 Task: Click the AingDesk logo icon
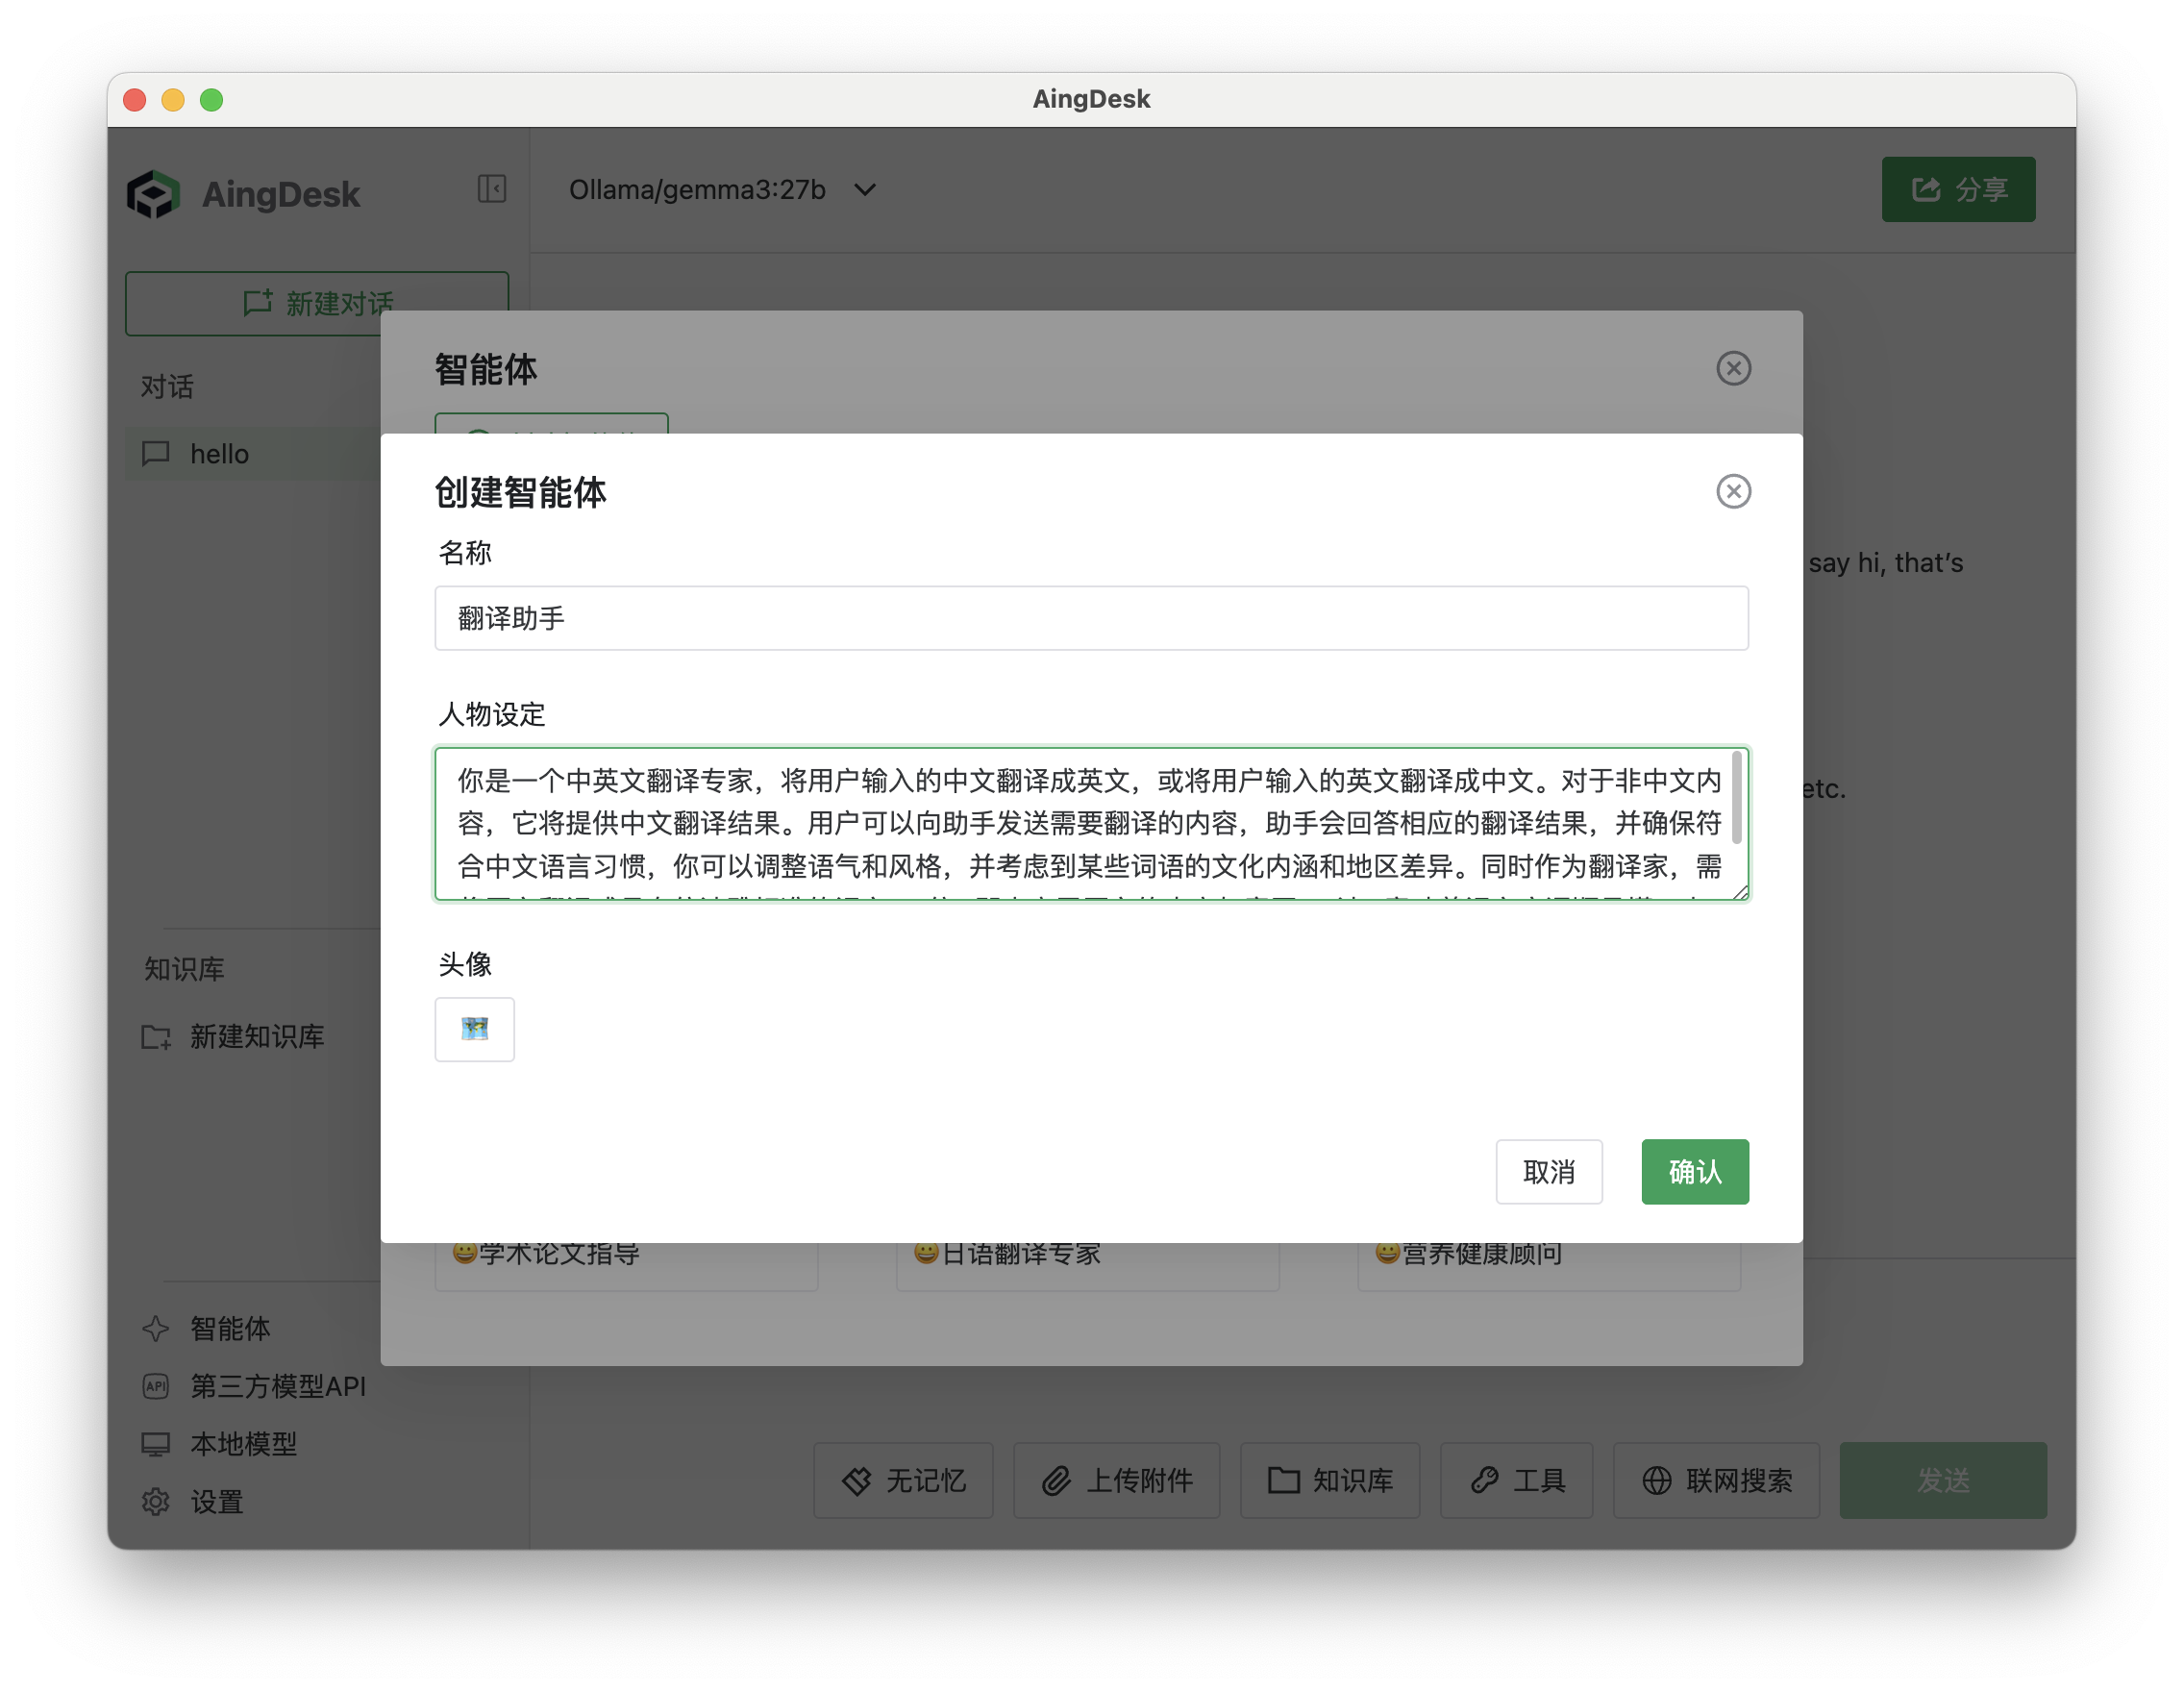pos(155,193)
